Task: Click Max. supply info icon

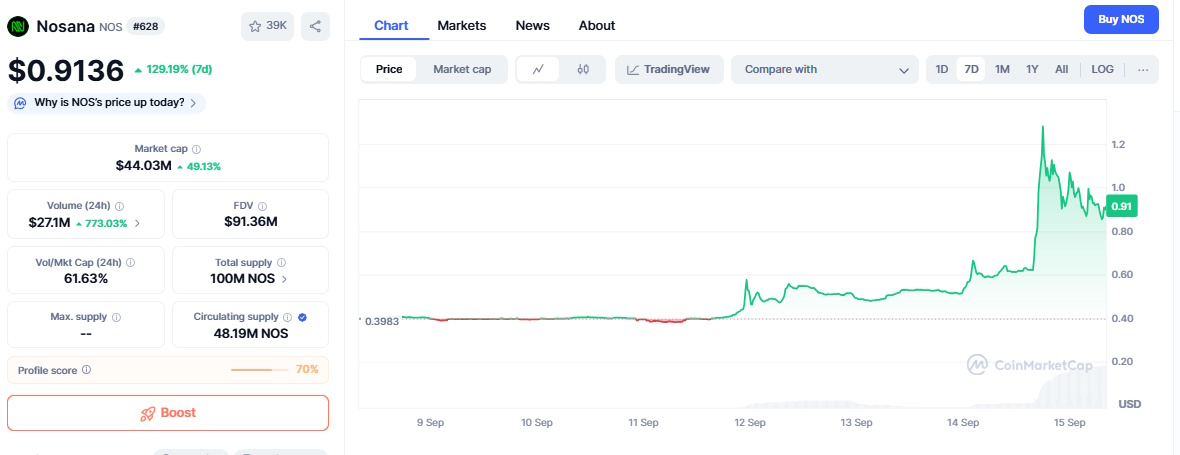Action: (116, 317)
